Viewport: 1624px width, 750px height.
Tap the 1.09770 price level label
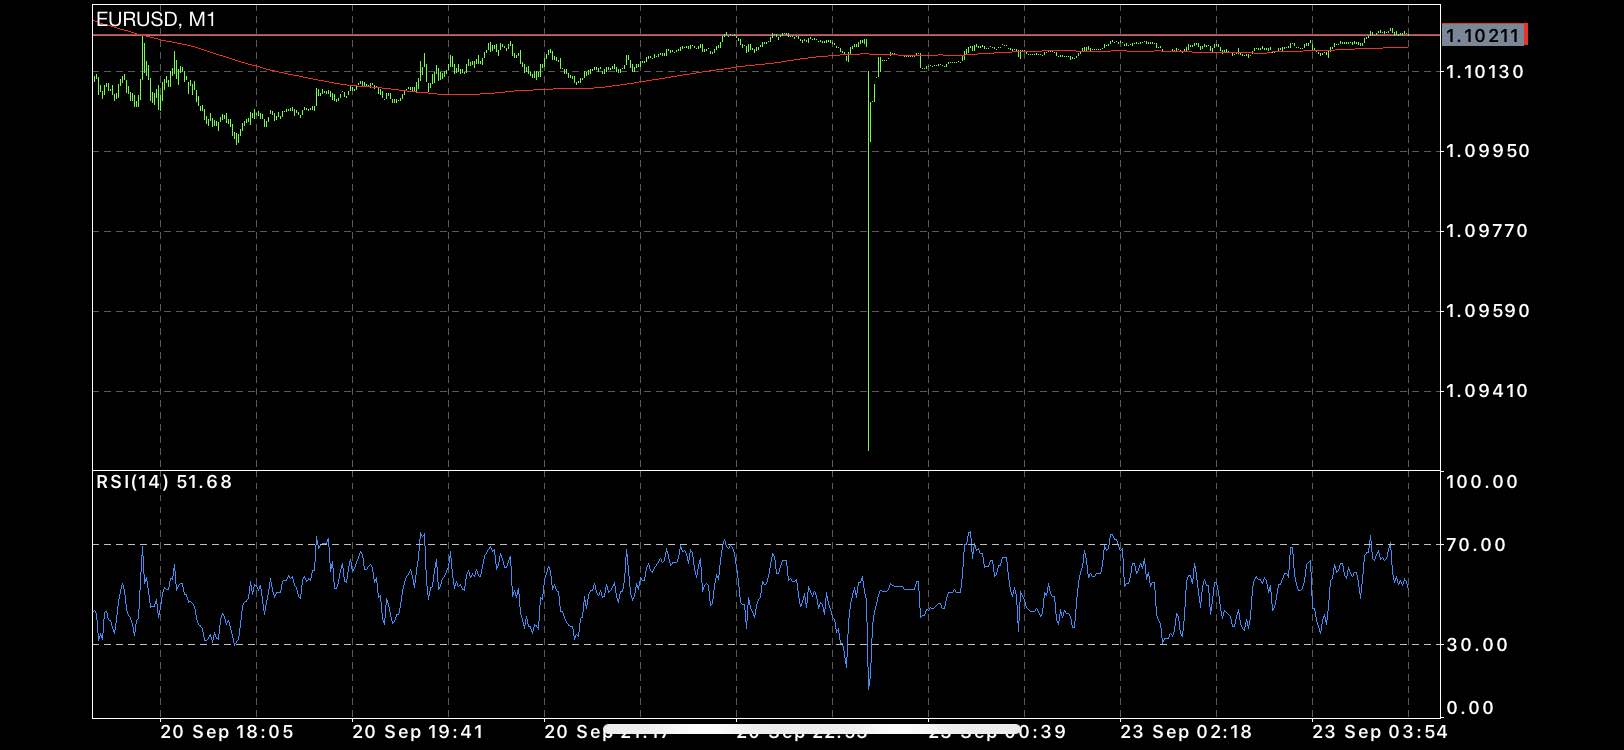click(x=1487, y=231)
